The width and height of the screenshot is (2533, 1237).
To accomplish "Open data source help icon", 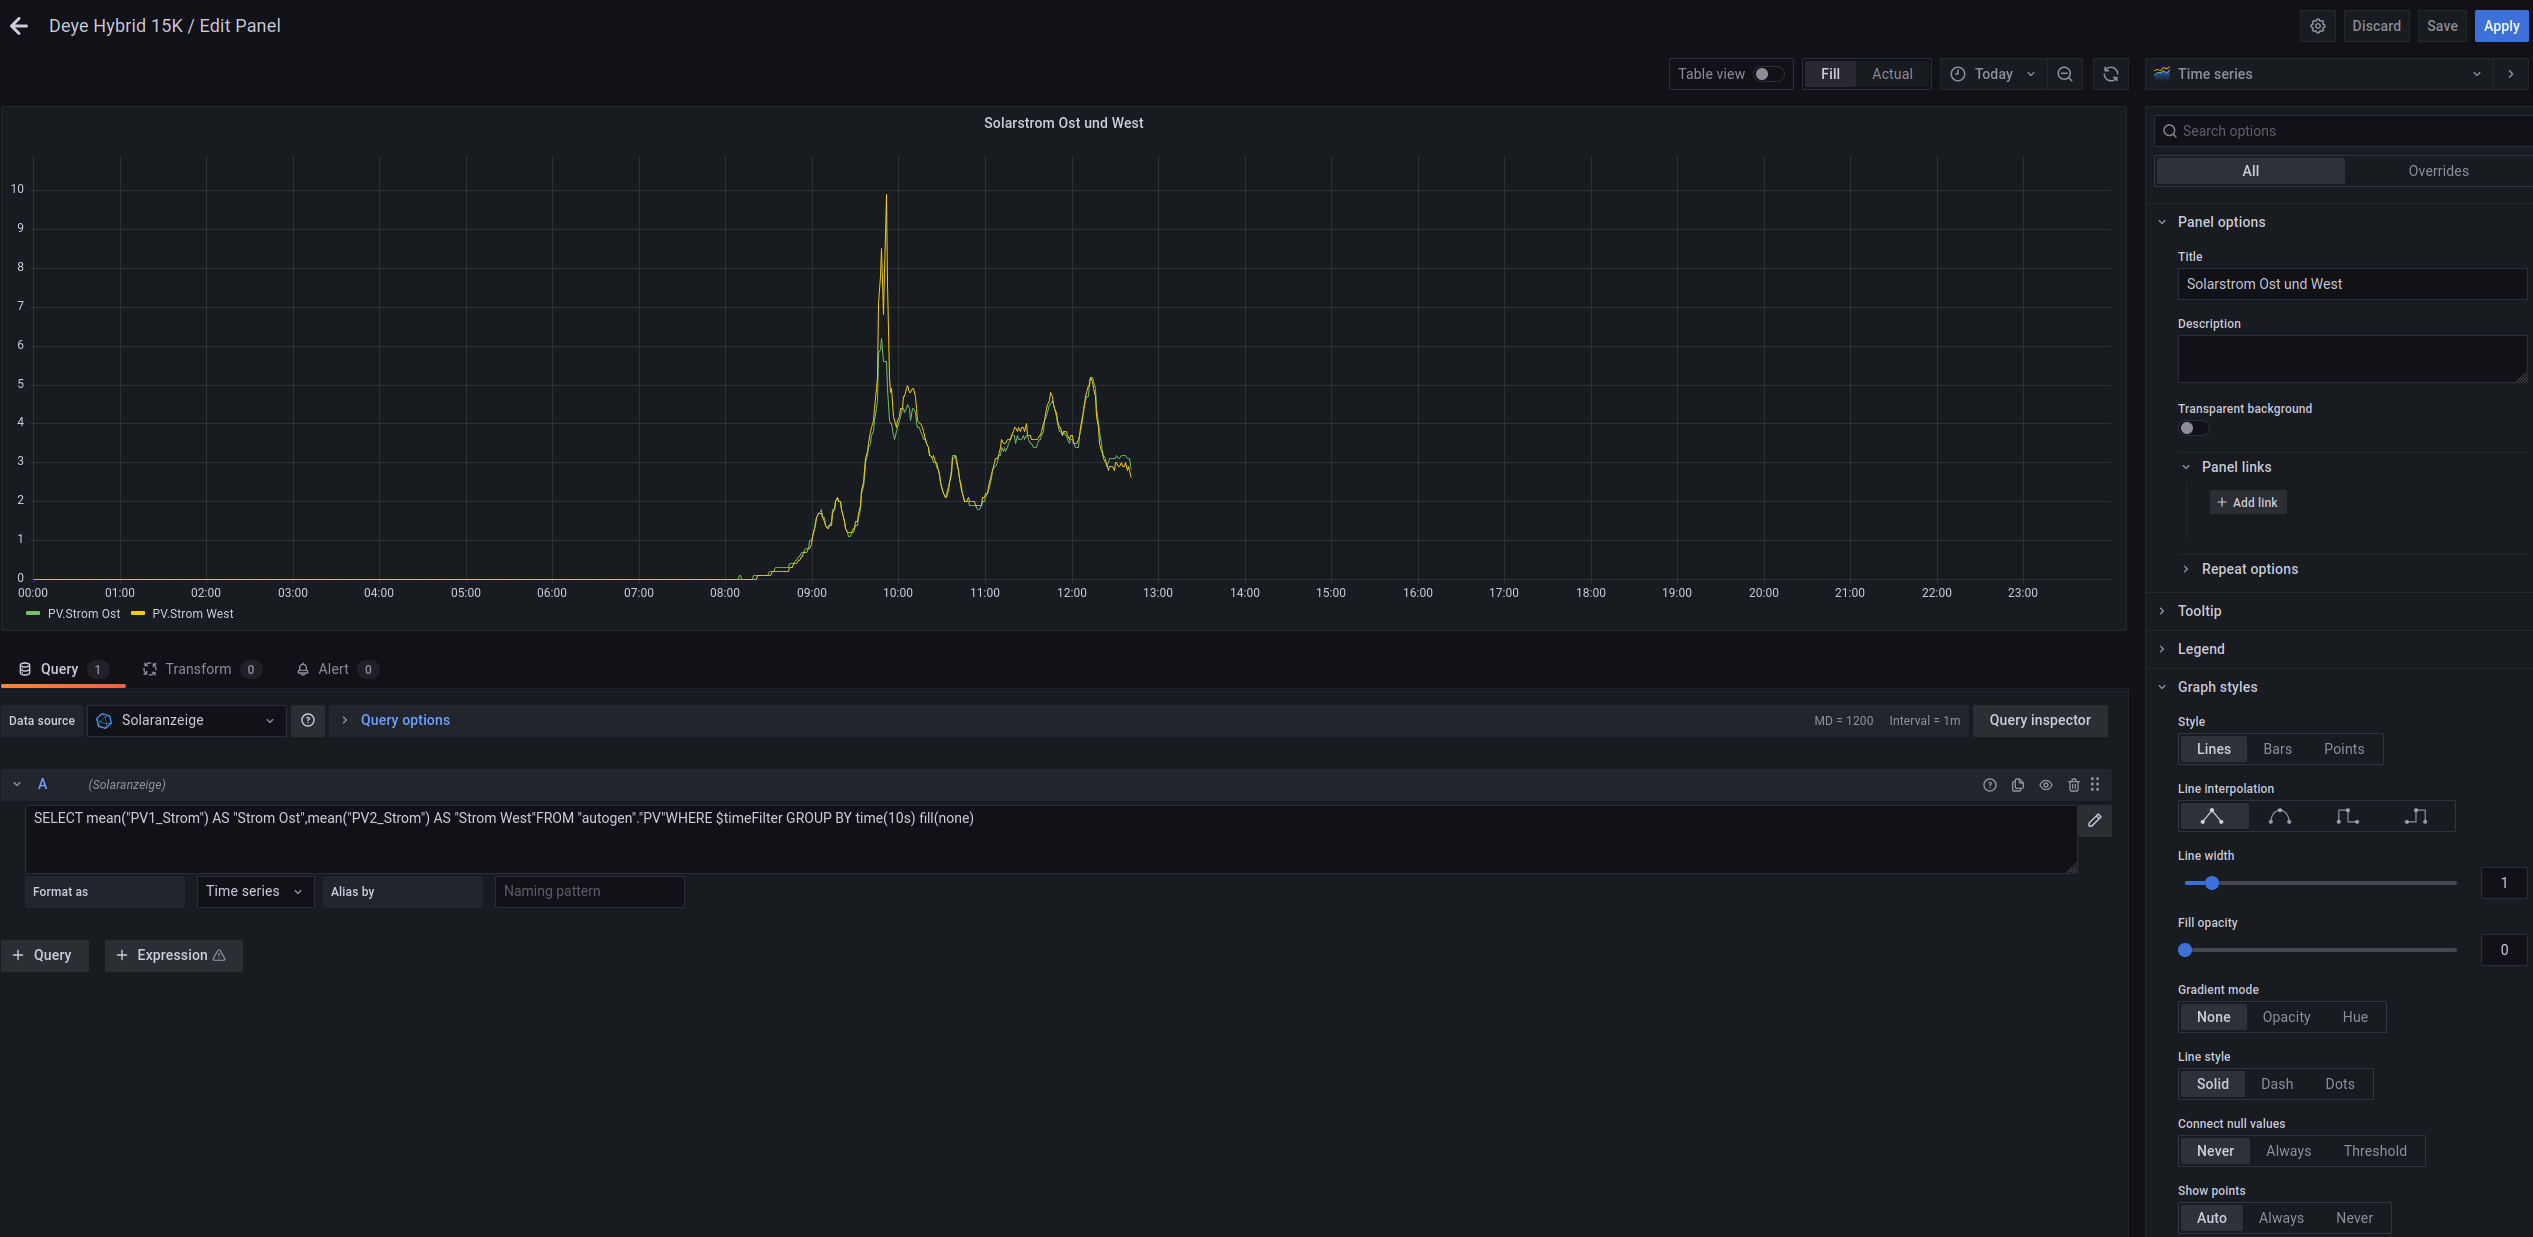I will 308,720.
